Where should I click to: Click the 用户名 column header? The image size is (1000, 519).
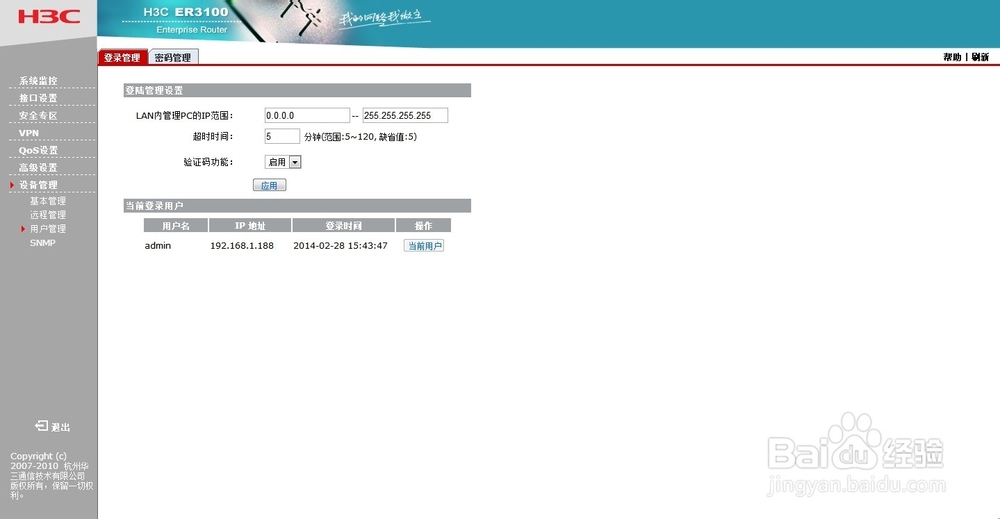point(176,226)
